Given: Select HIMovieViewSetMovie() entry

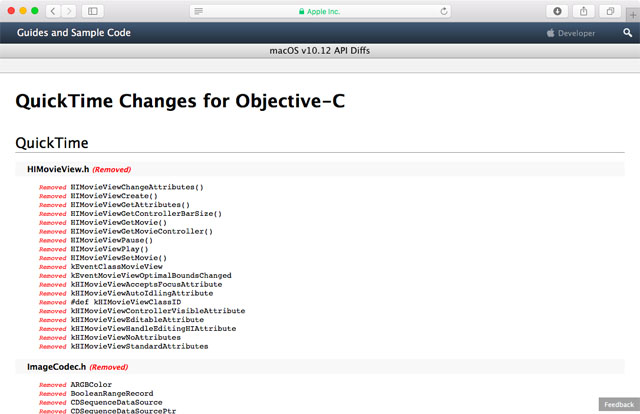Looking at the screenshot, I should 118,258.
